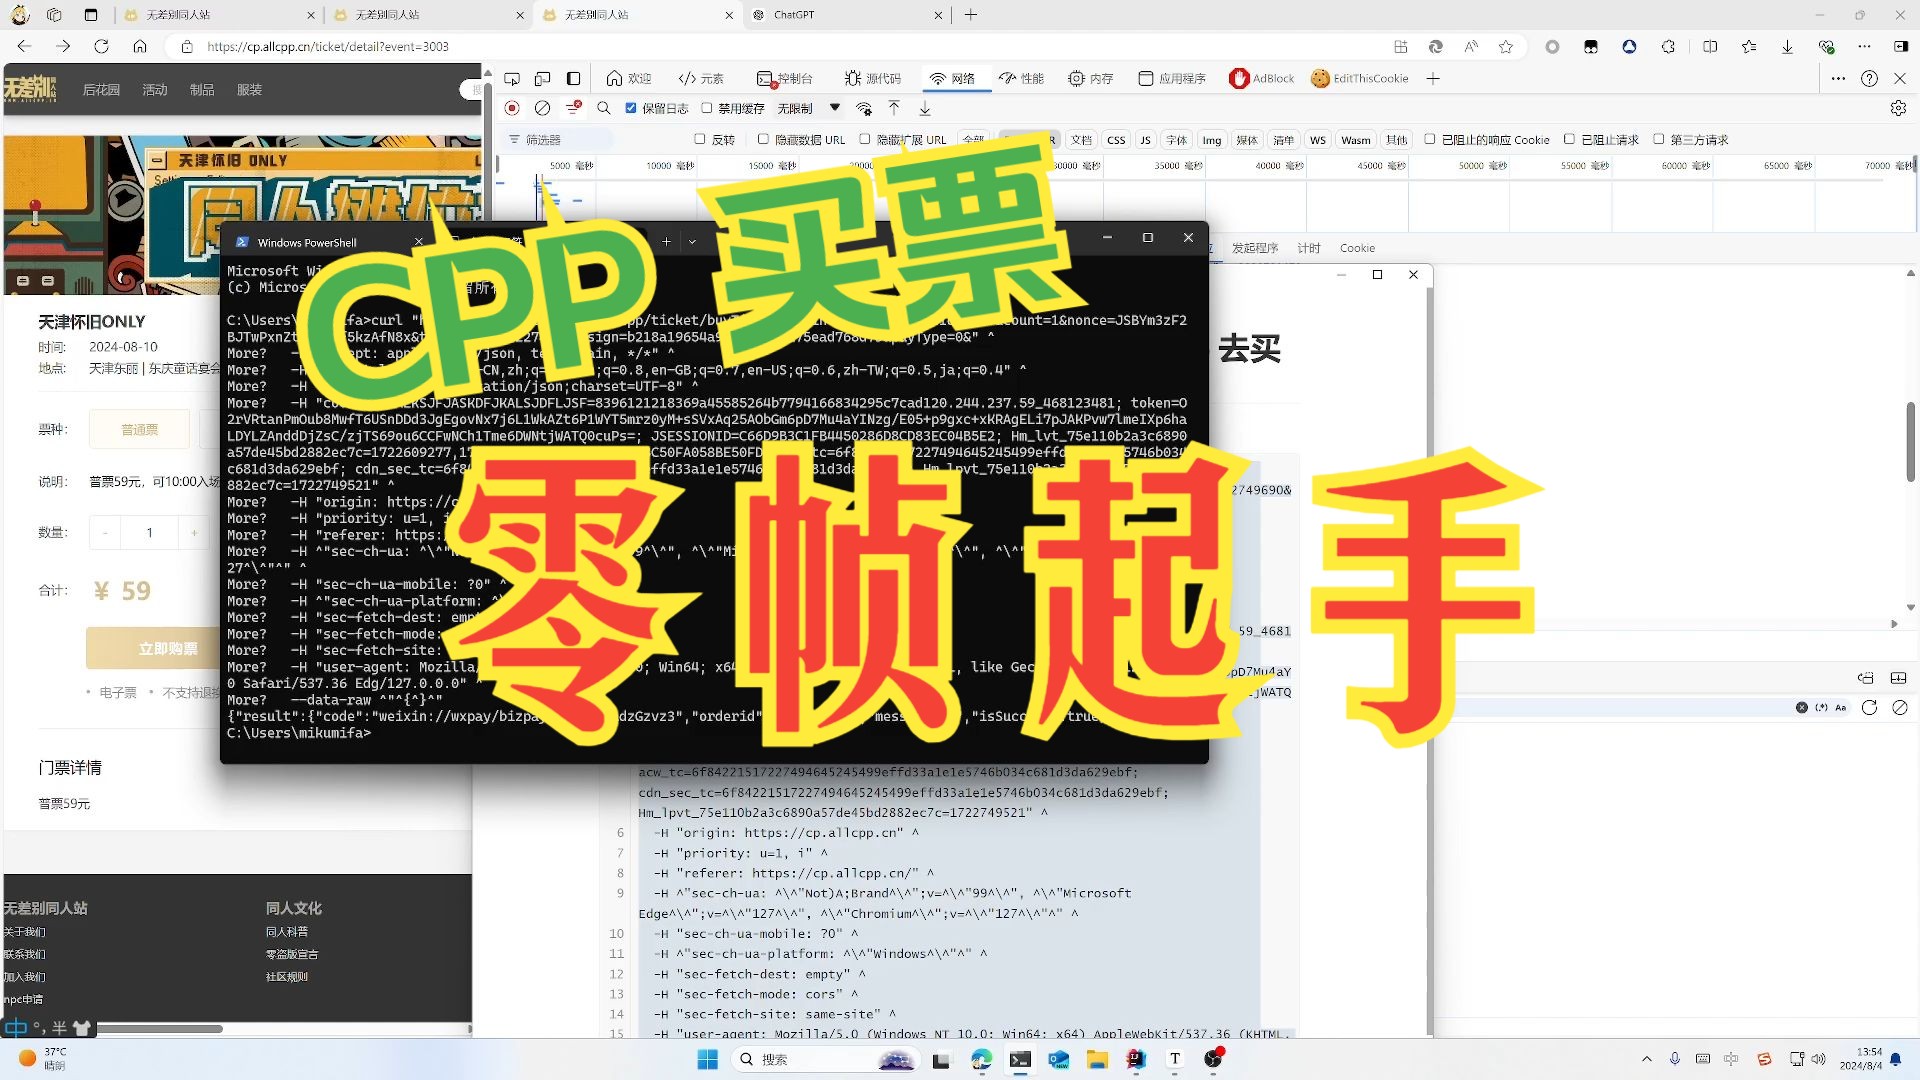Open browser extensions puzzle icon
1920x1080 pixels.
point(1668,46)
